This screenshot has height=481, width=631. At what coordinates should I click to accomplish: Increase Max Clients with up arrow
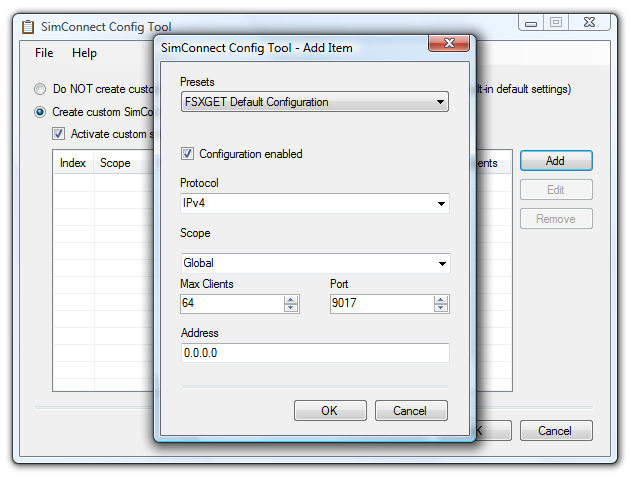click(x=291, y=300)
